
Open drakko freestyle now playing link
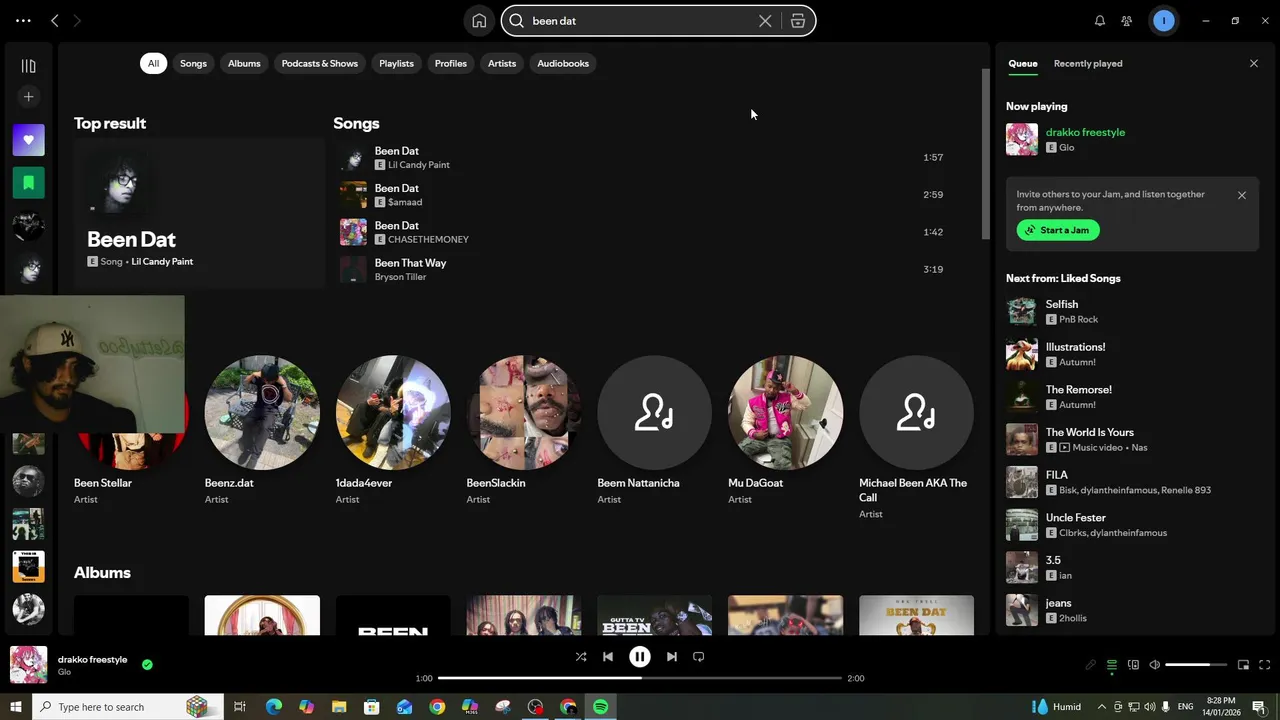click(x=1085, y=132)
